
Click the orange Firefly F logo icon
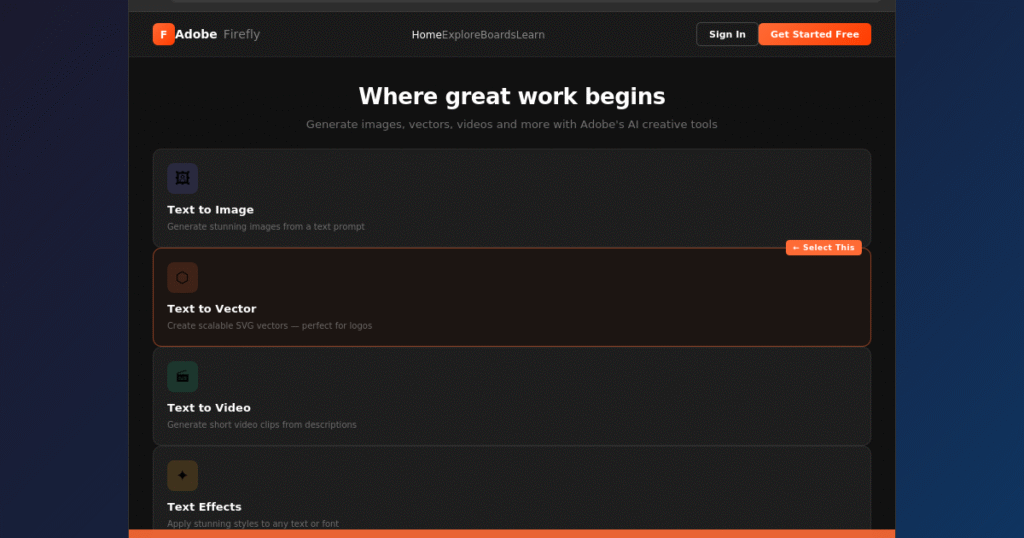(163, 34)
